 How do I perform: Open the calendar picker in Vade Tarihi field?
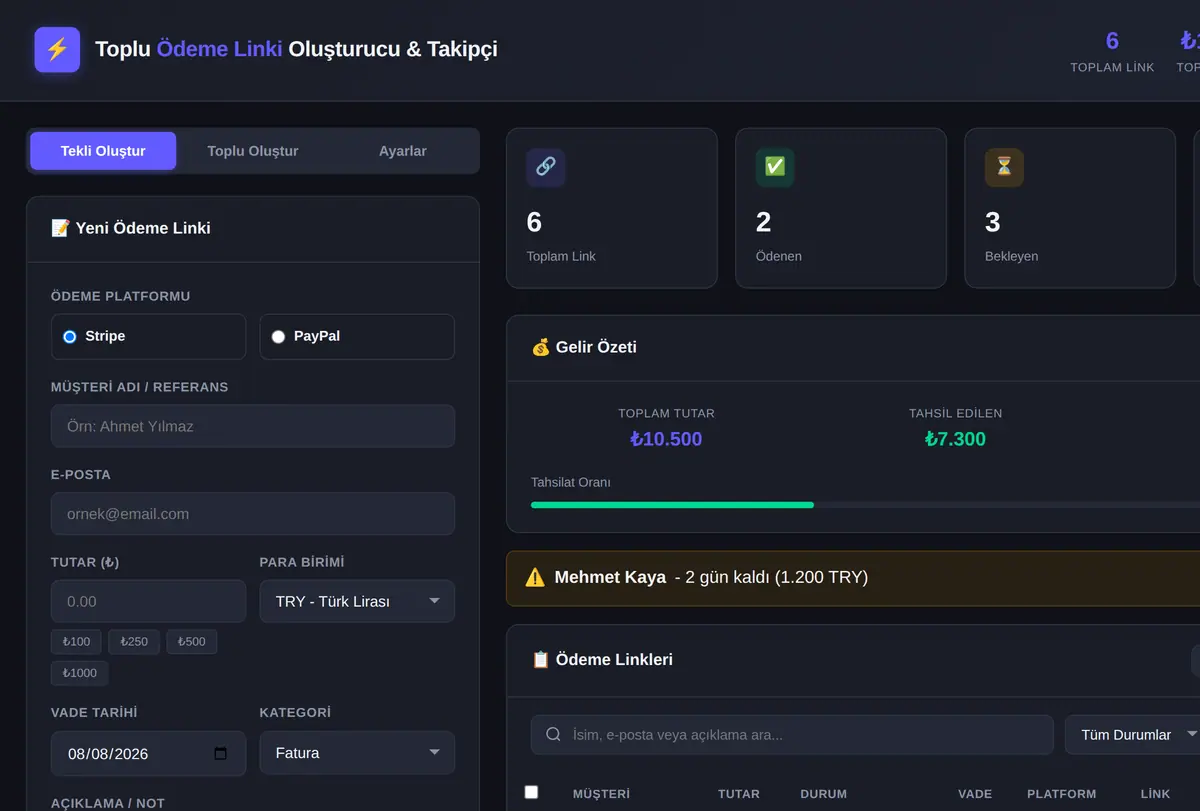[x=221, y=753]
